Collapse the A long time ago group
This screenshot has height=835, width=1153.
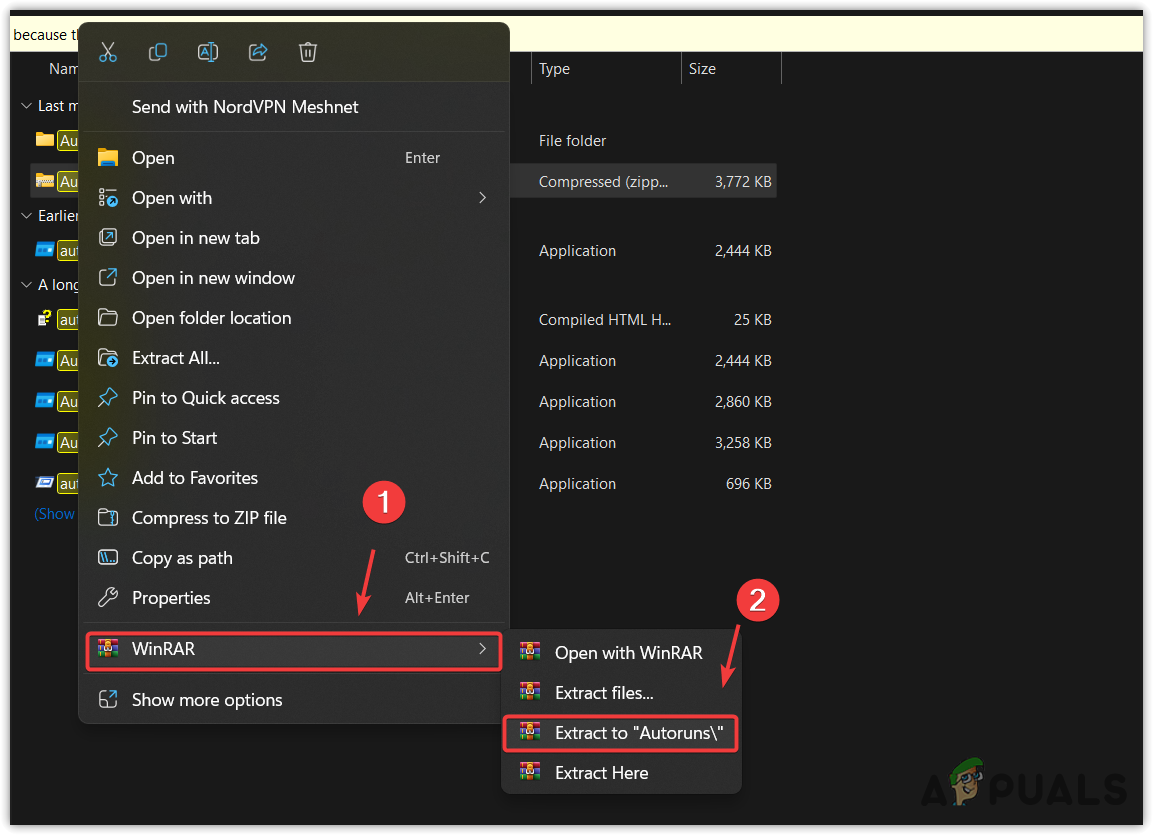pyautogui.click(x=26, y=285)
